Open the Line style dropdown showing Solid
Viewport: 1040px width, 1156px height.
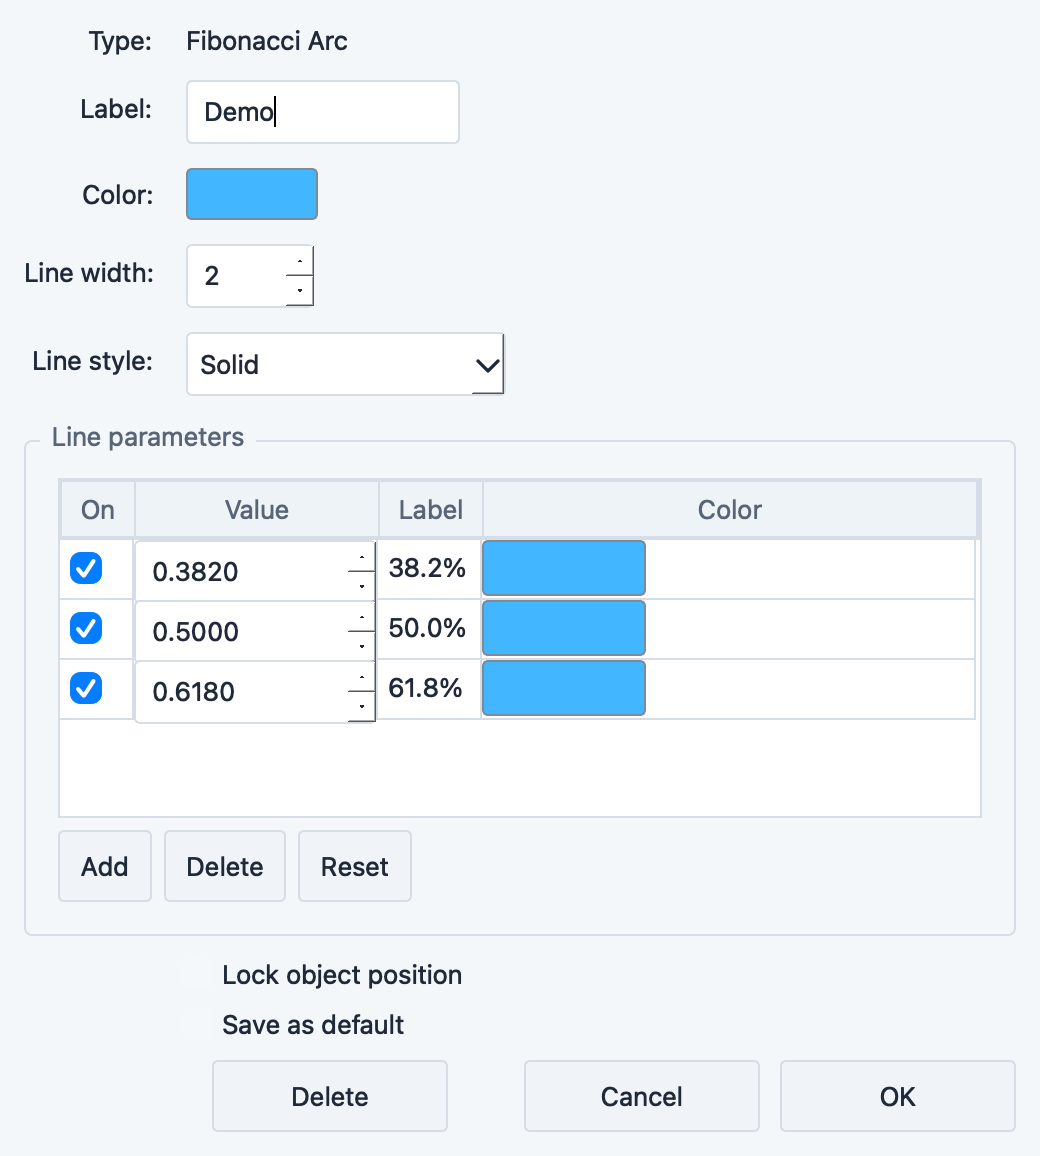coord(345,364)
